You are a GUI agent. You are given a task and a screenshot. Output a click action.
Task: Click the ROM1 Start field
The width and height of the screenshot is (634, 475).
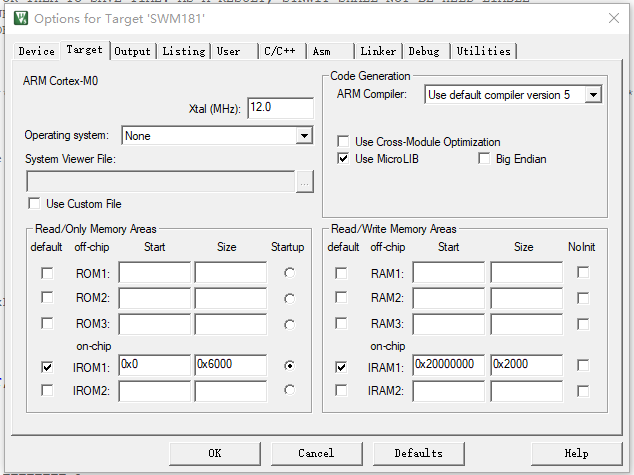tap(154, 272)
